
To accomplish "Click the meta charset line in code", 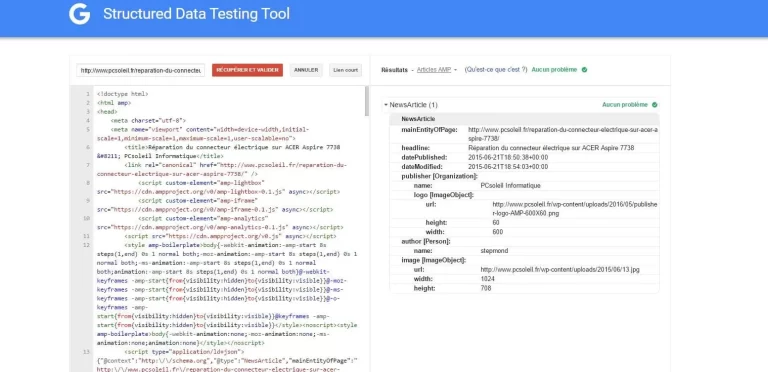I will tap(148, 120).
